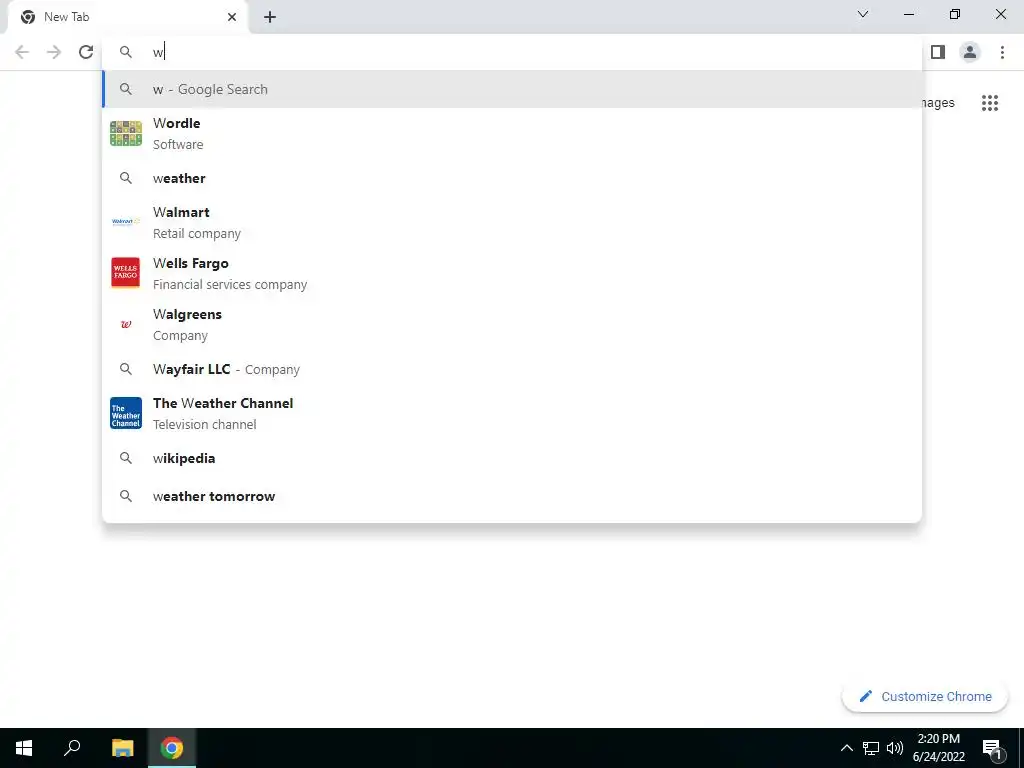Close the New Tab tab
The height and width of the screenshot is (768, 1024).
point(232,17)
